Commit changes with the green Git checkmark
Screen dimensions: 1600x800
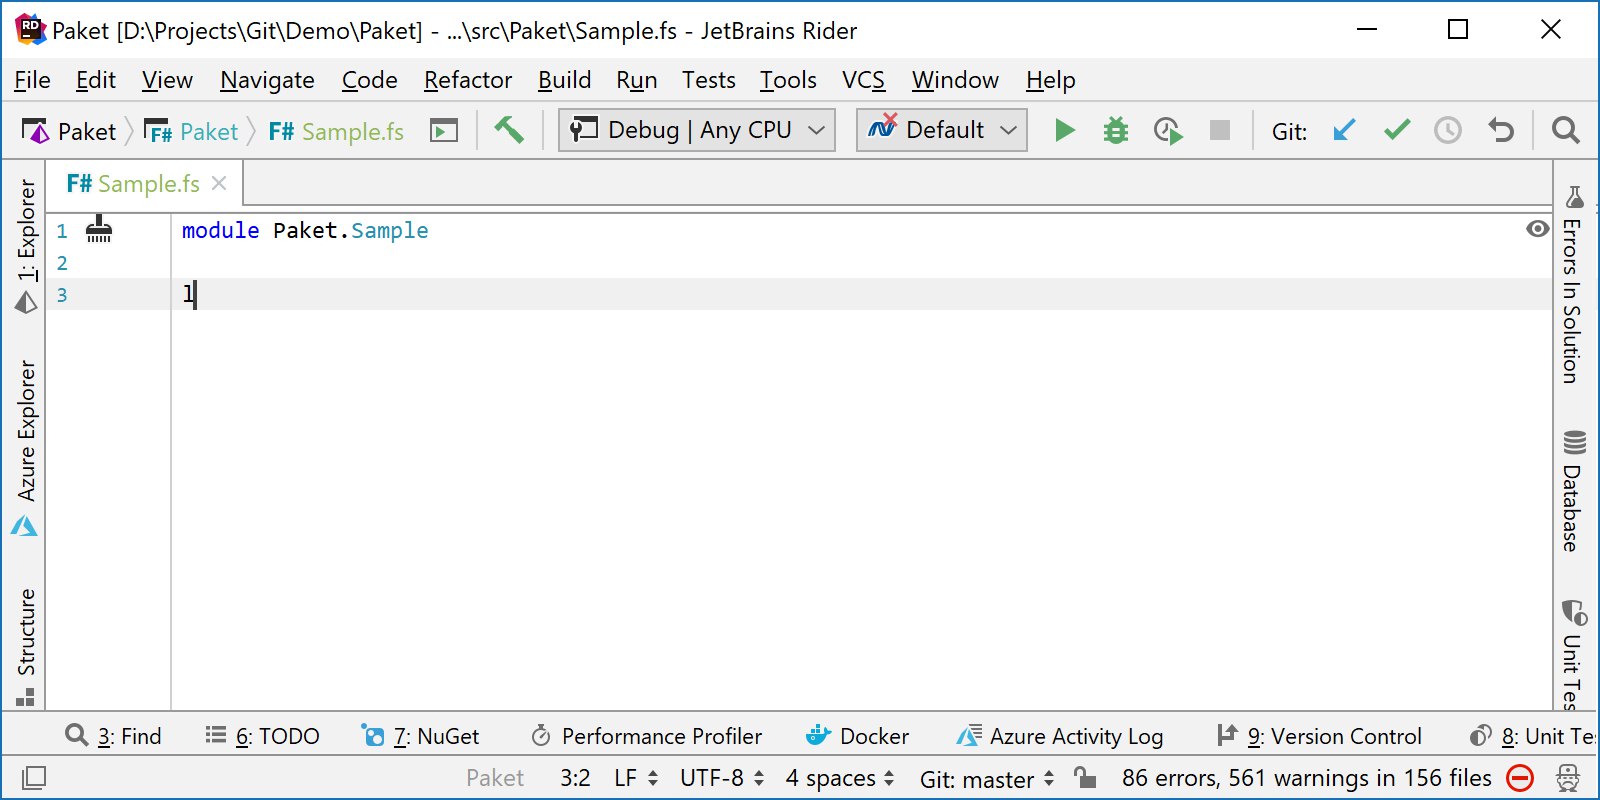coord(1397,130)
